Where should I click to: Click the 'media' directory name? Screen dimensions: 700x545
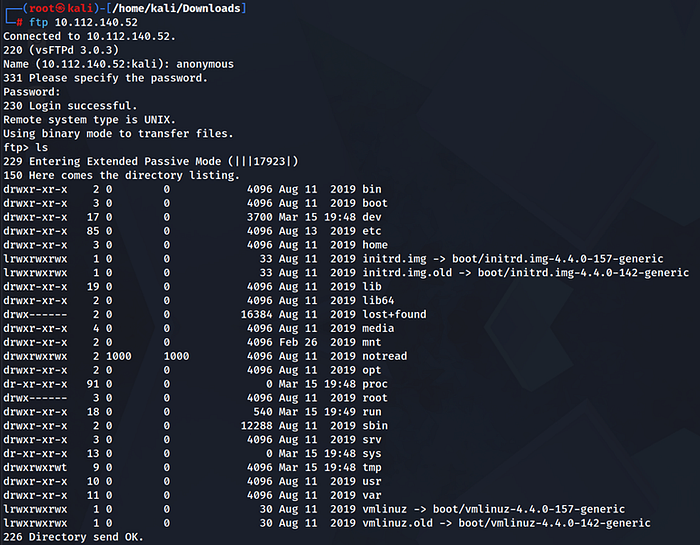click(378, 329)
